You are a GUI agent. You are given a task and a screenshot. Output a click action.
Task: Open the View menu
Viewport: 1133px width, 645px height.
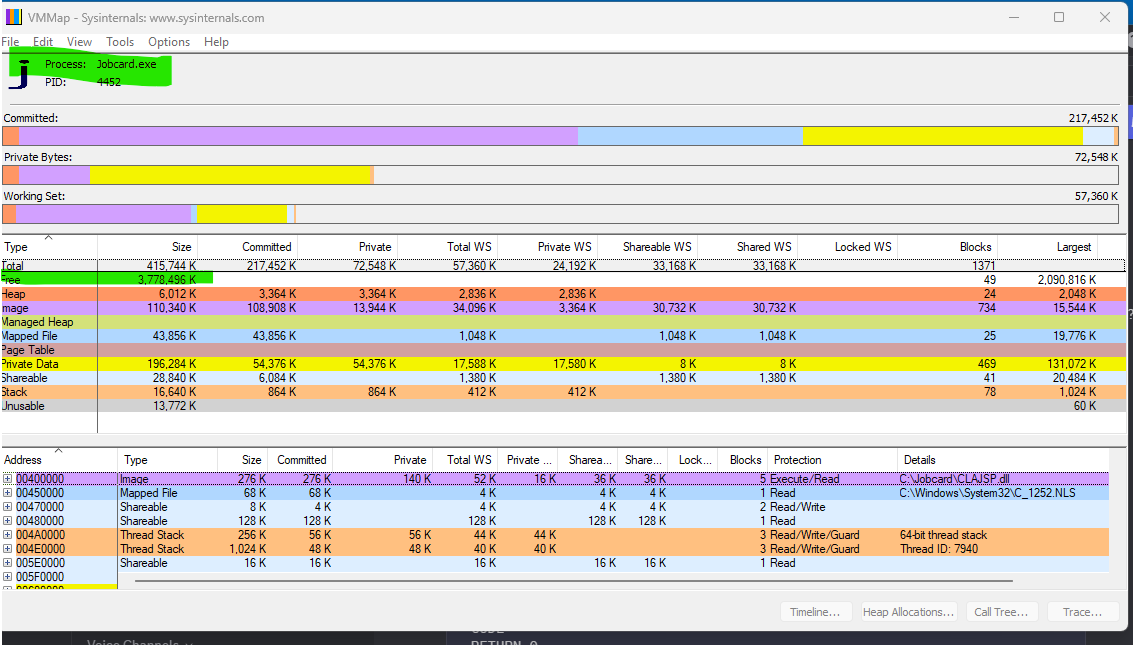pos(79,42)
